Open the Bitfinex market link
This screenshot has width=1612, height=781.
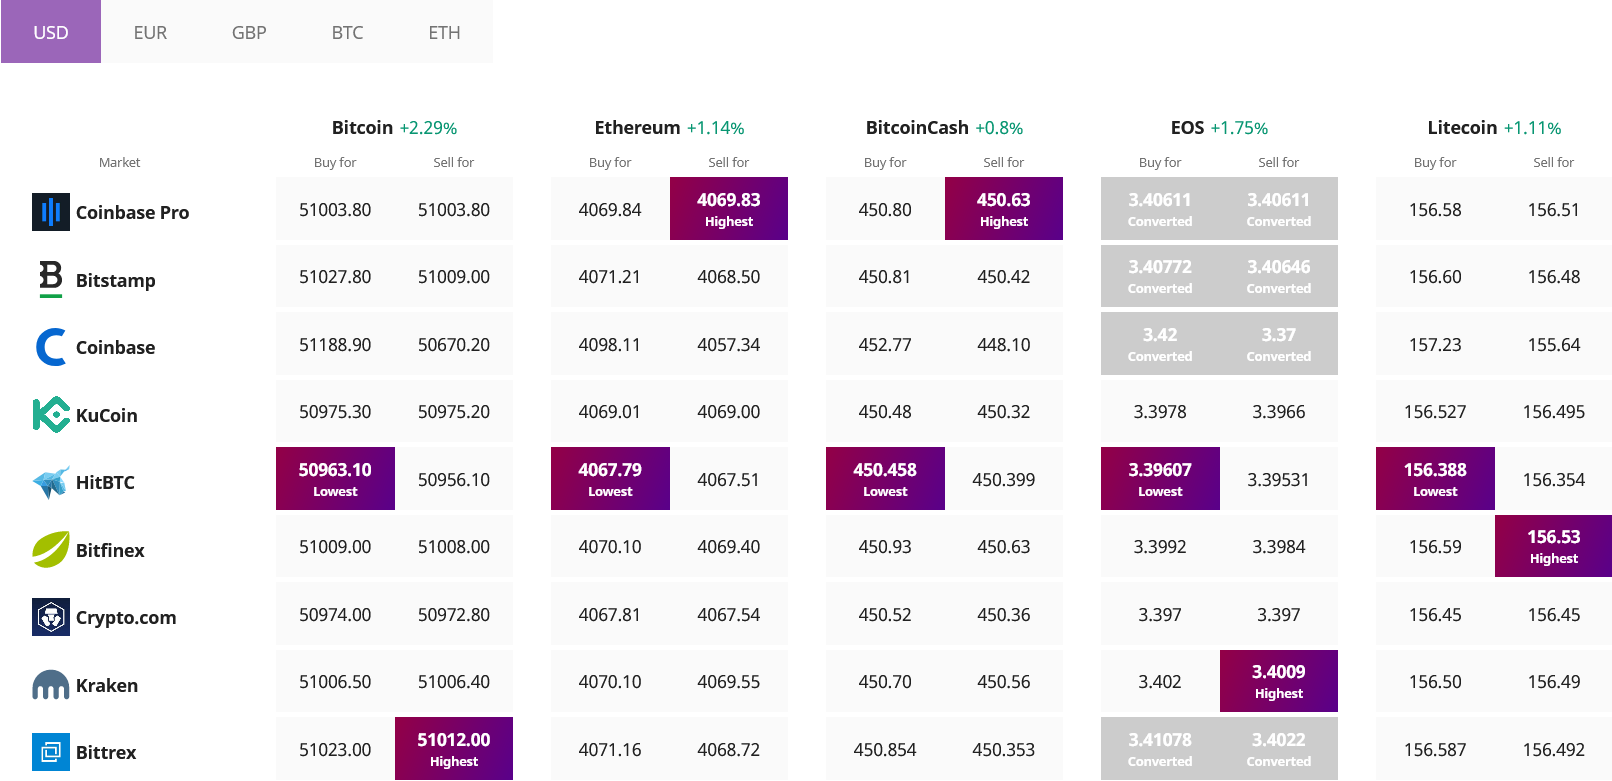tap(110, 550)
